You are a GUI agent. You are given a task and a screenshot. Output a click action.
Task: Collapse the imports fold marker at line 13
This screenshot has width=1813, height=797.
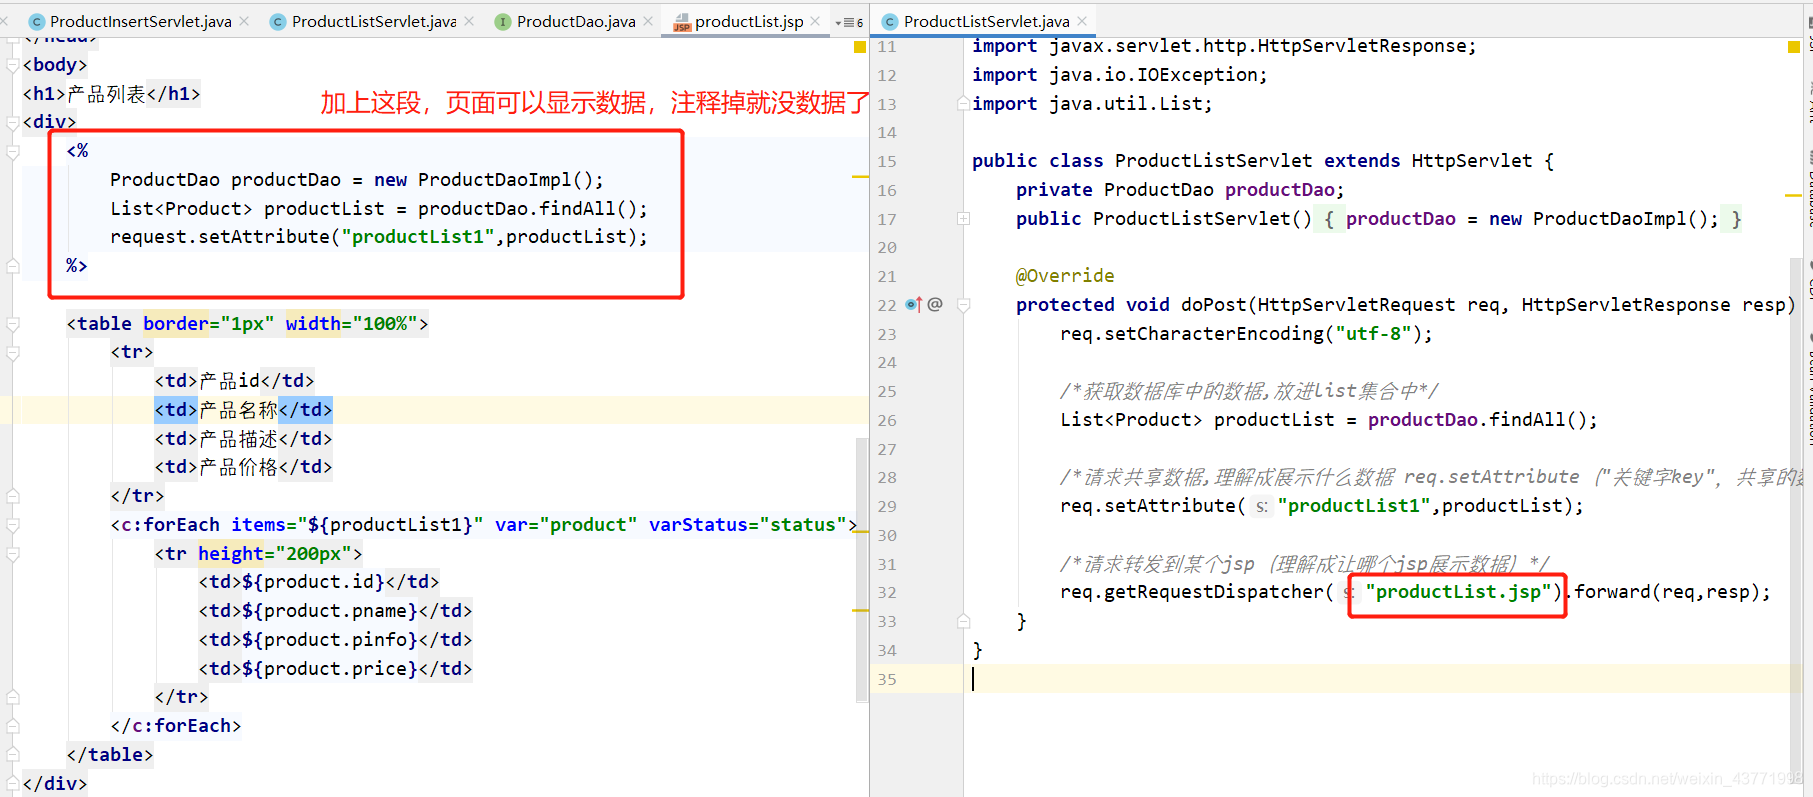(x=962, y=103)
